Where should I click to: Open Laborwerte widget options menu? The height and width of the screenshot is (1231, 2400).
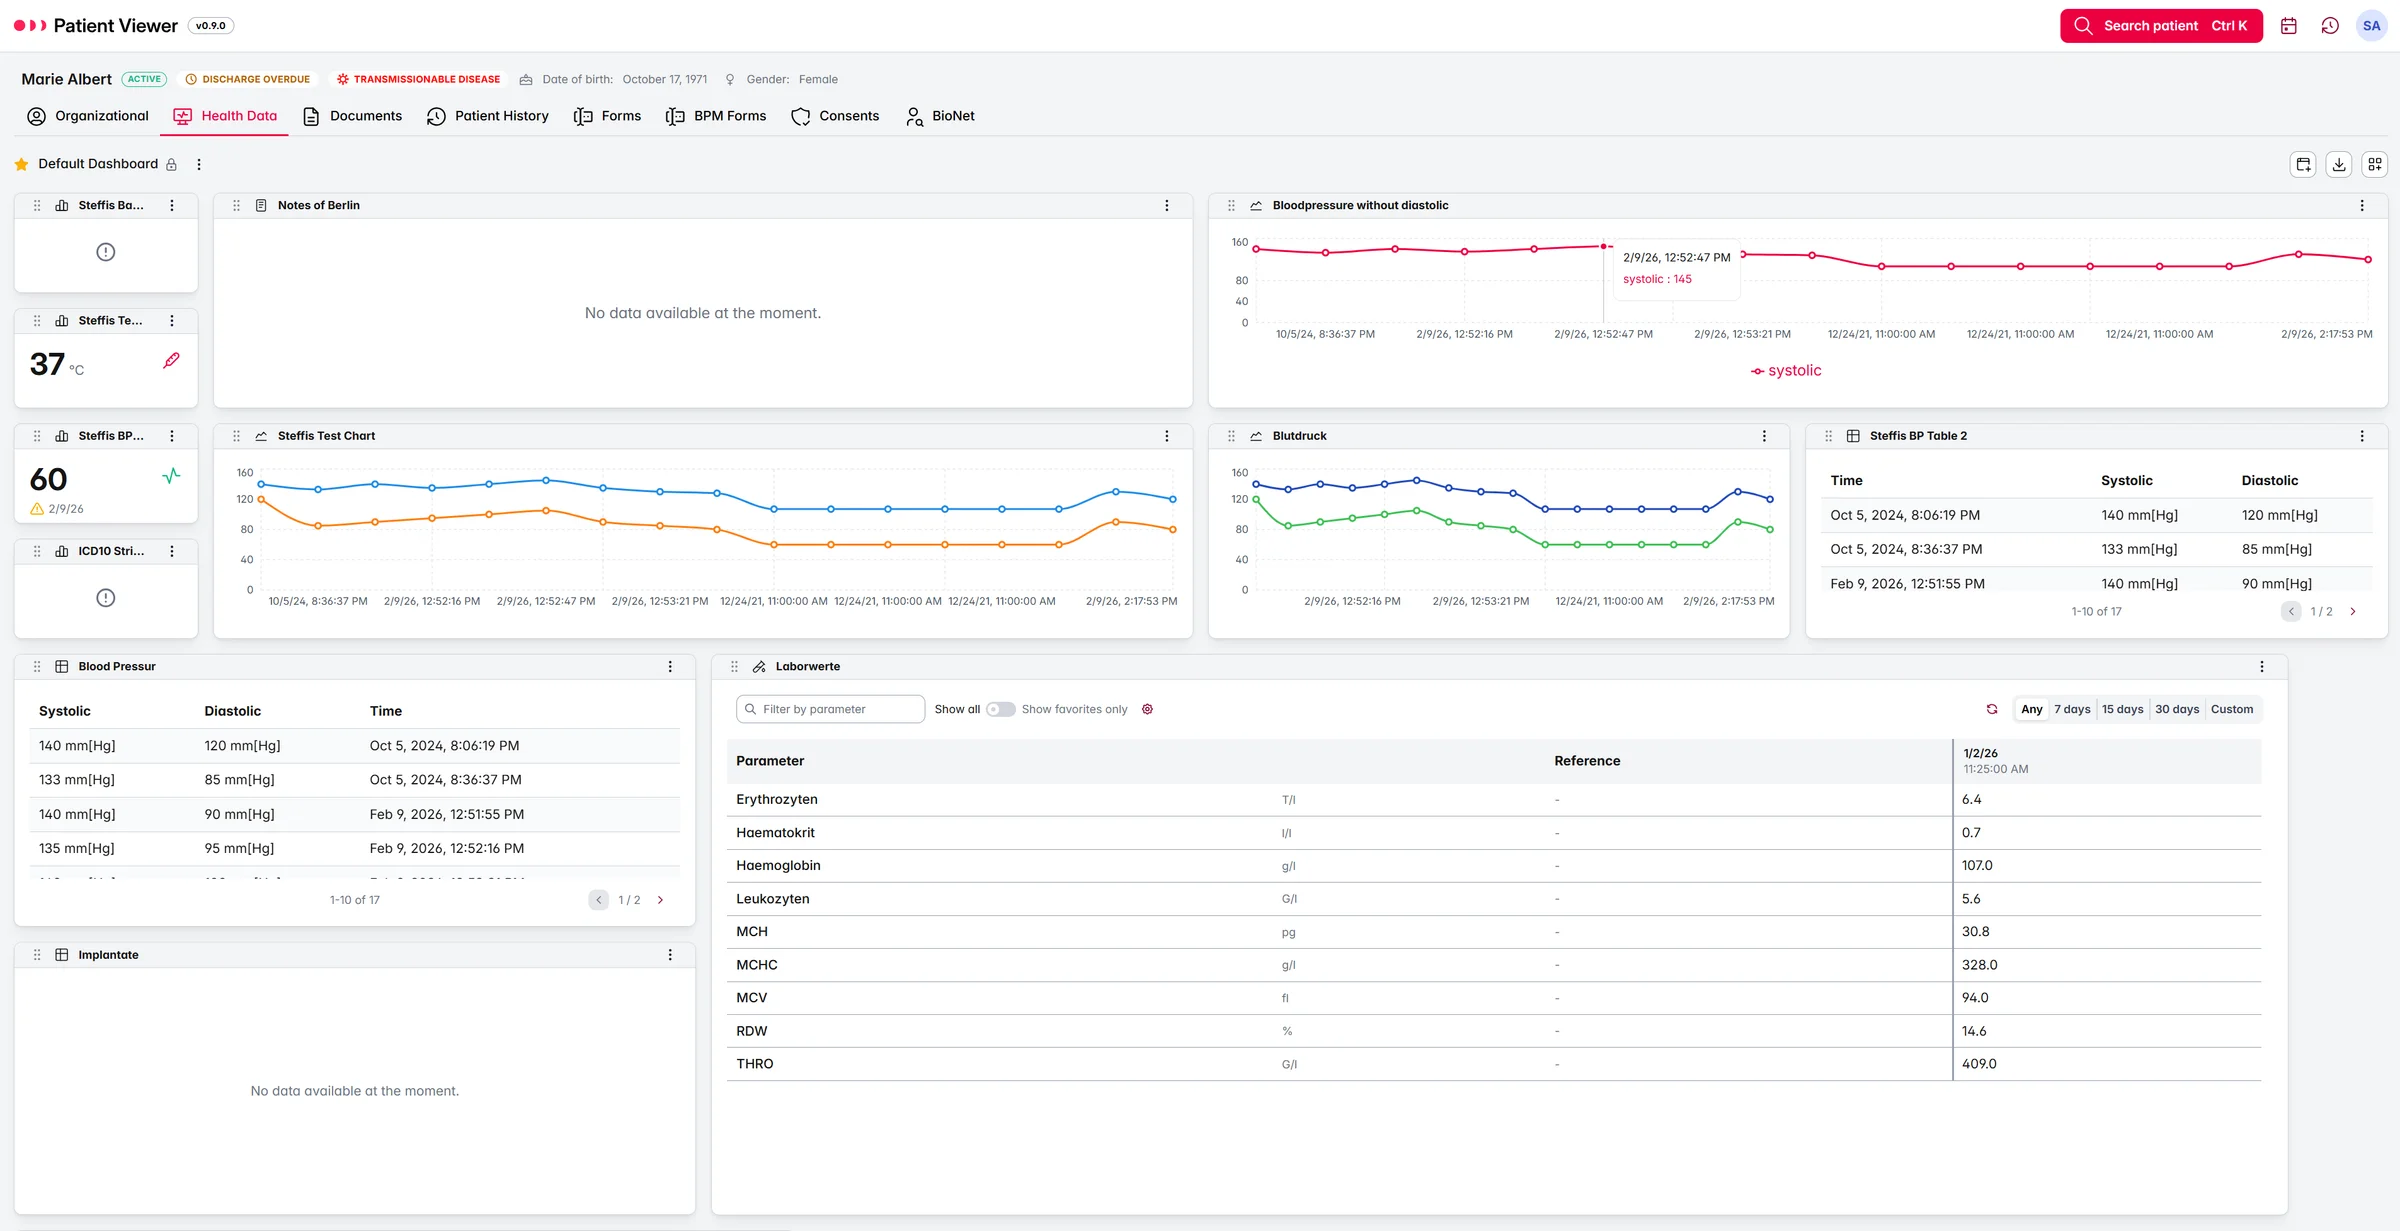click(2262, 666)
